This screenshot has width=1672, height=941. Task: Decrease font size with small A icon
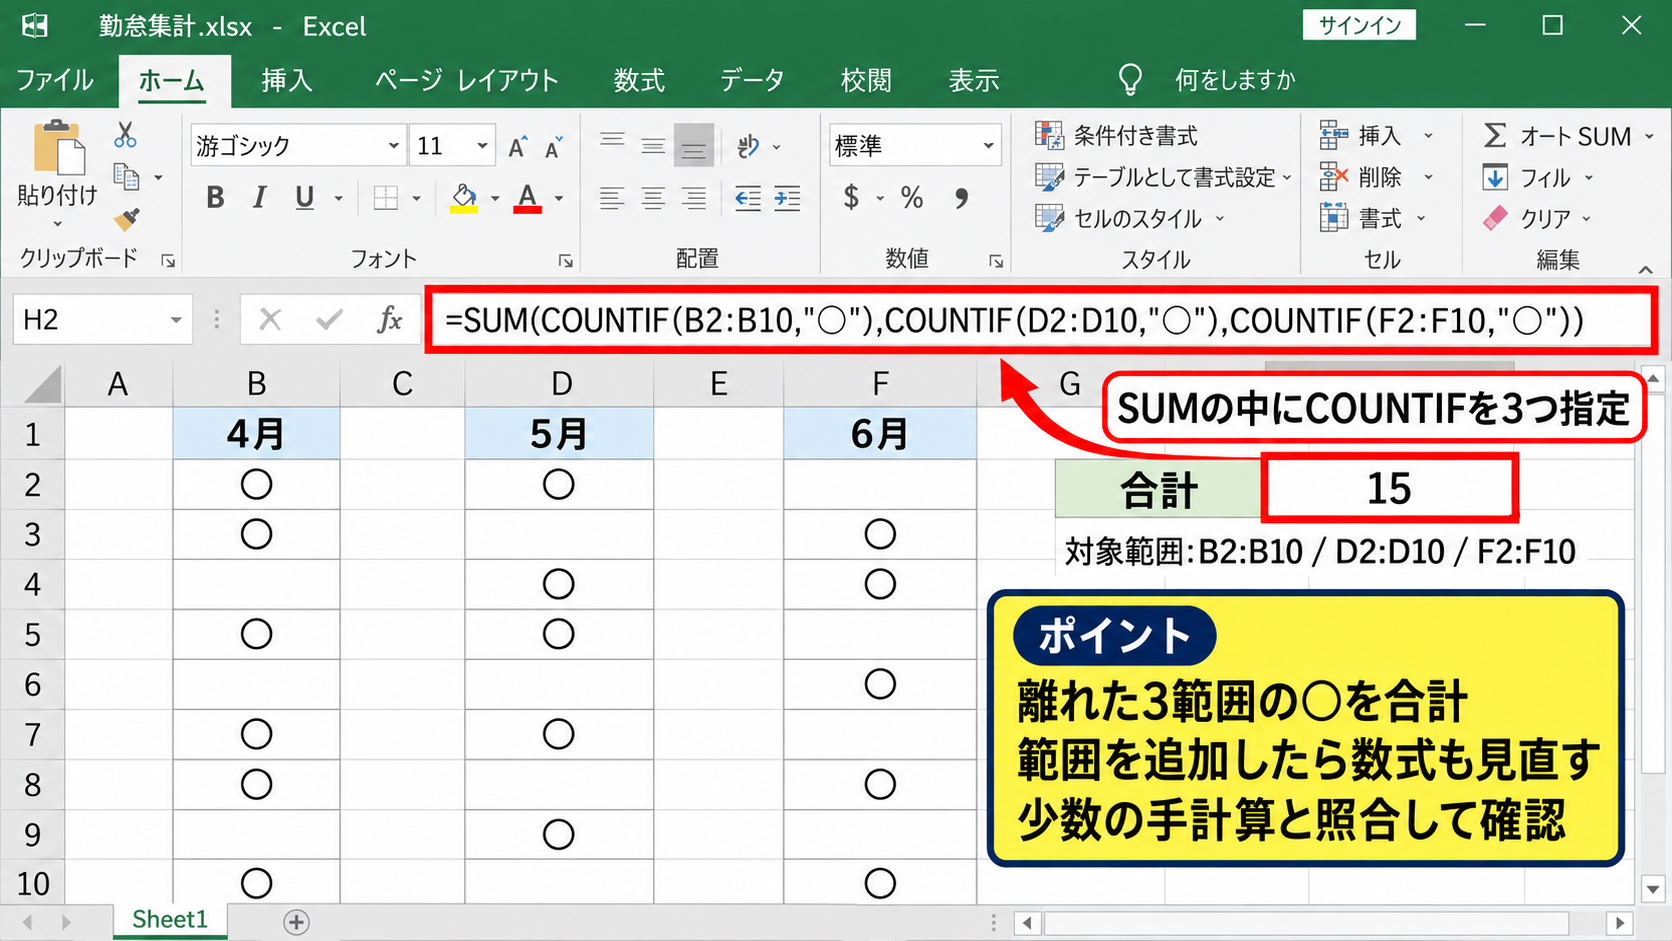tap(553, 147)
